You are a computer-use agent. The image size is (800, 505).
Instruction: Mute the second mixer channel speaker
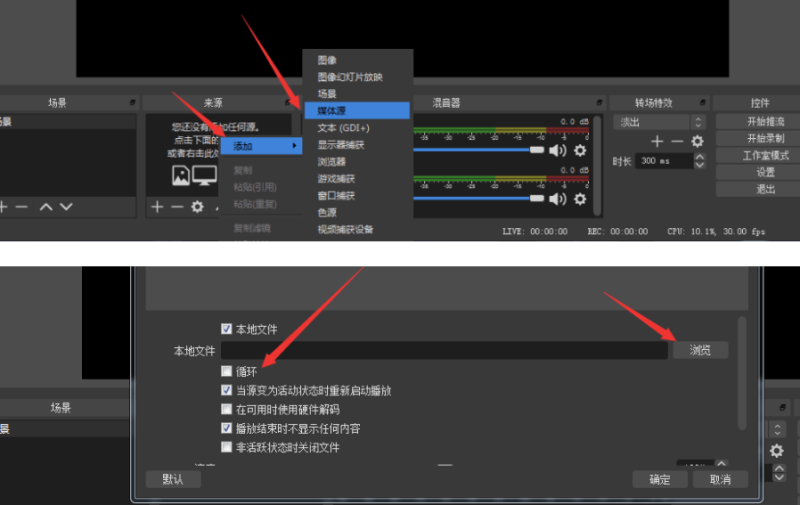[x=558, y=199]
